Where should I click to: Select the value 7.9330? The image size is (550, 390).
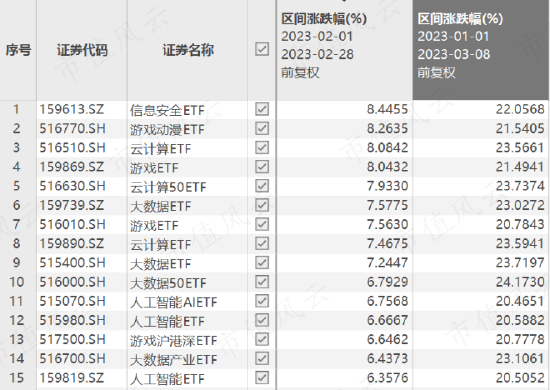388,186
